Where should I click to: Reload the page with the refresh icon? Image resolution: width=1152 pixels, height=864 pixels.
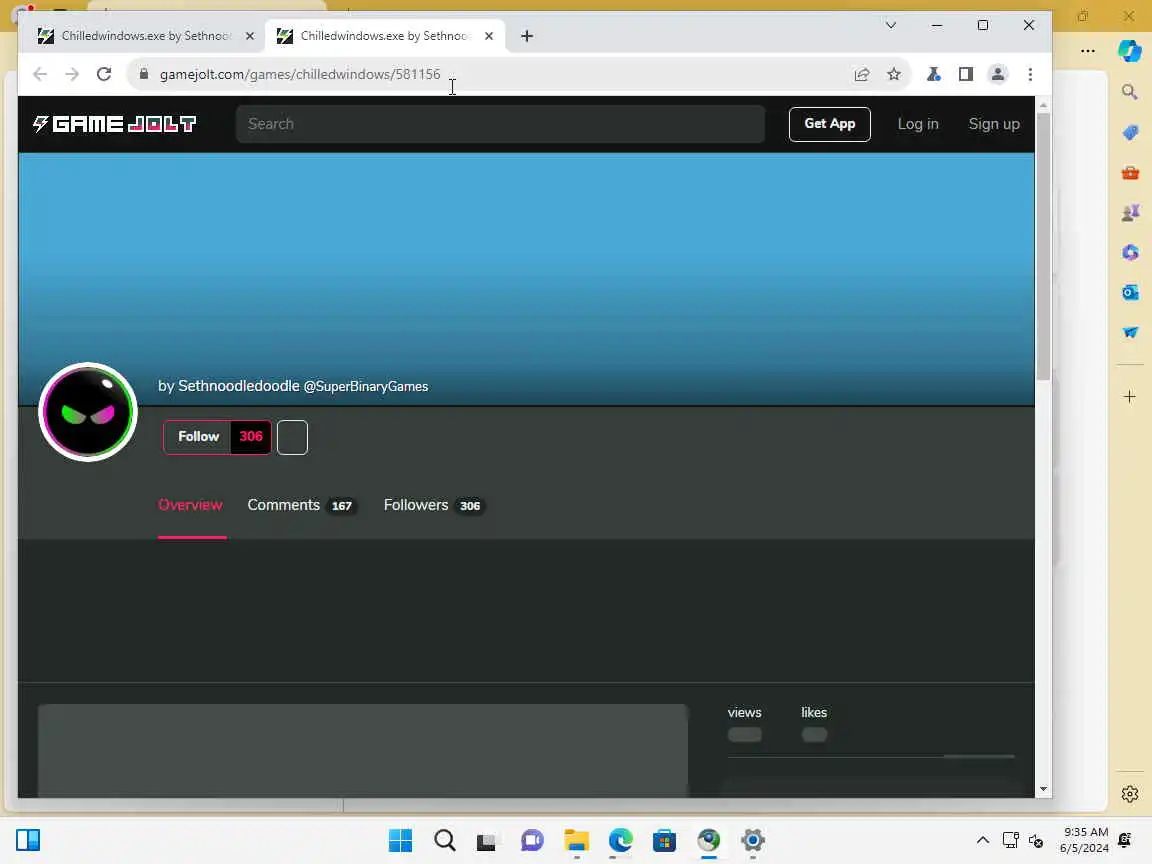coord(104,74)
